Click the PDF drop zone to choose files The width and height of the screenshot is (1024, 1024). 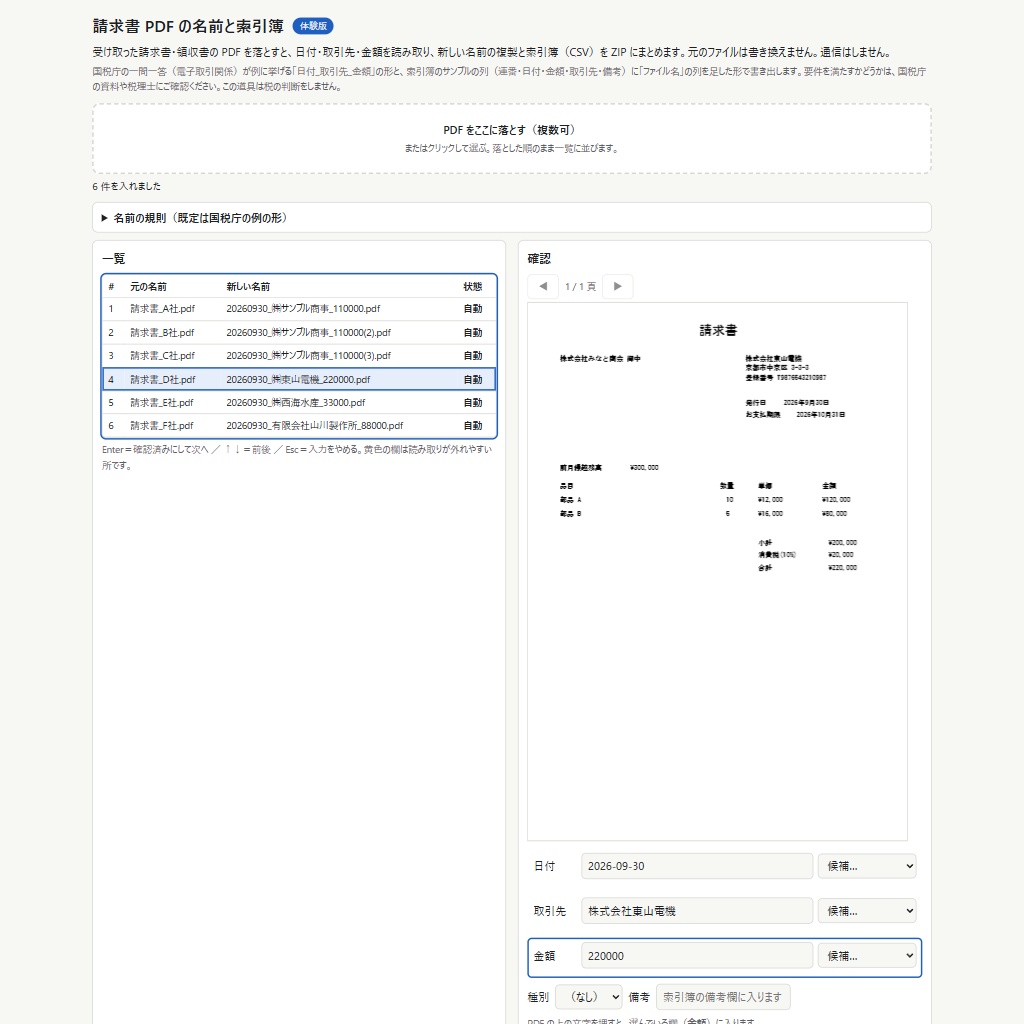point(511,138)
